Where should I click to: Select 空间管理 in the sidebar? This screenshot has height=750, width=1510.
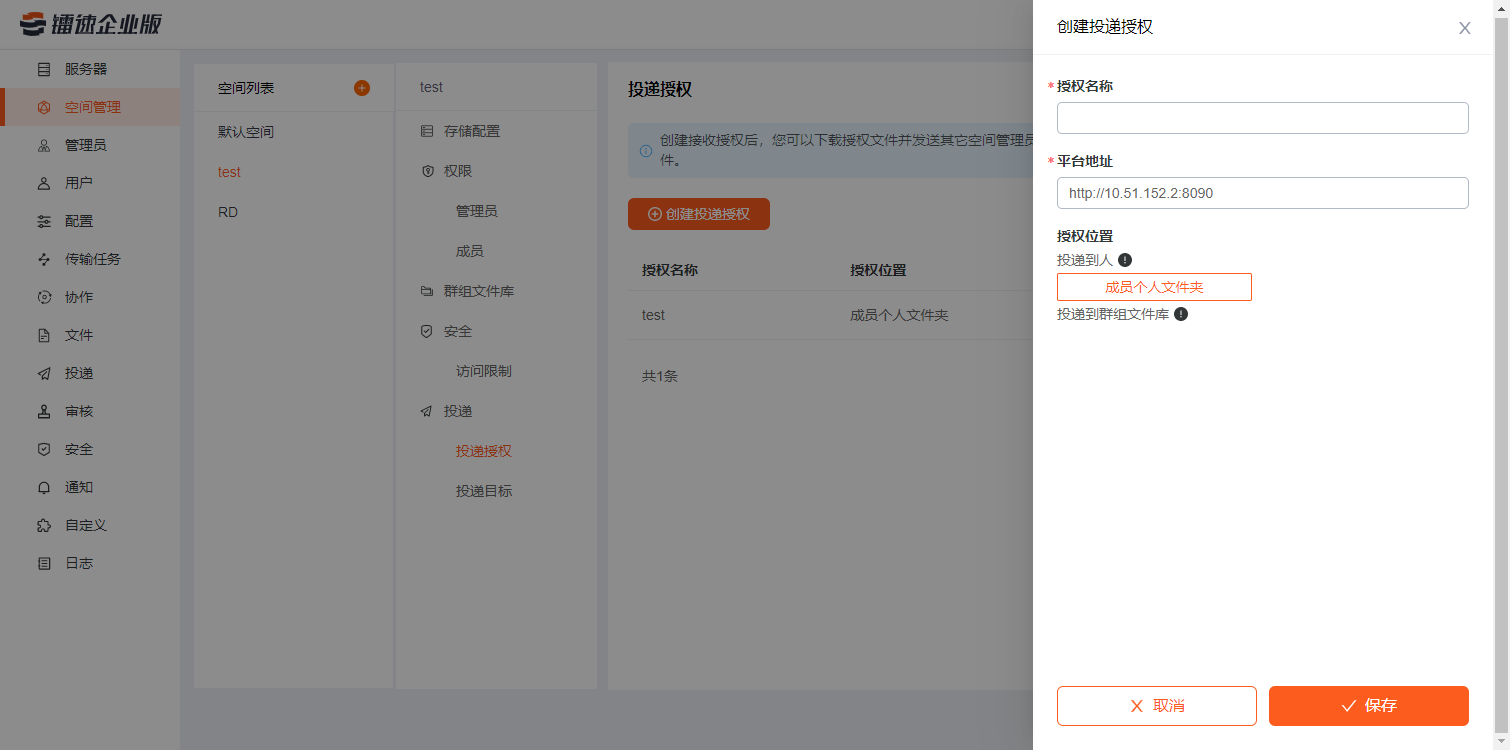(x=90, y=107)
